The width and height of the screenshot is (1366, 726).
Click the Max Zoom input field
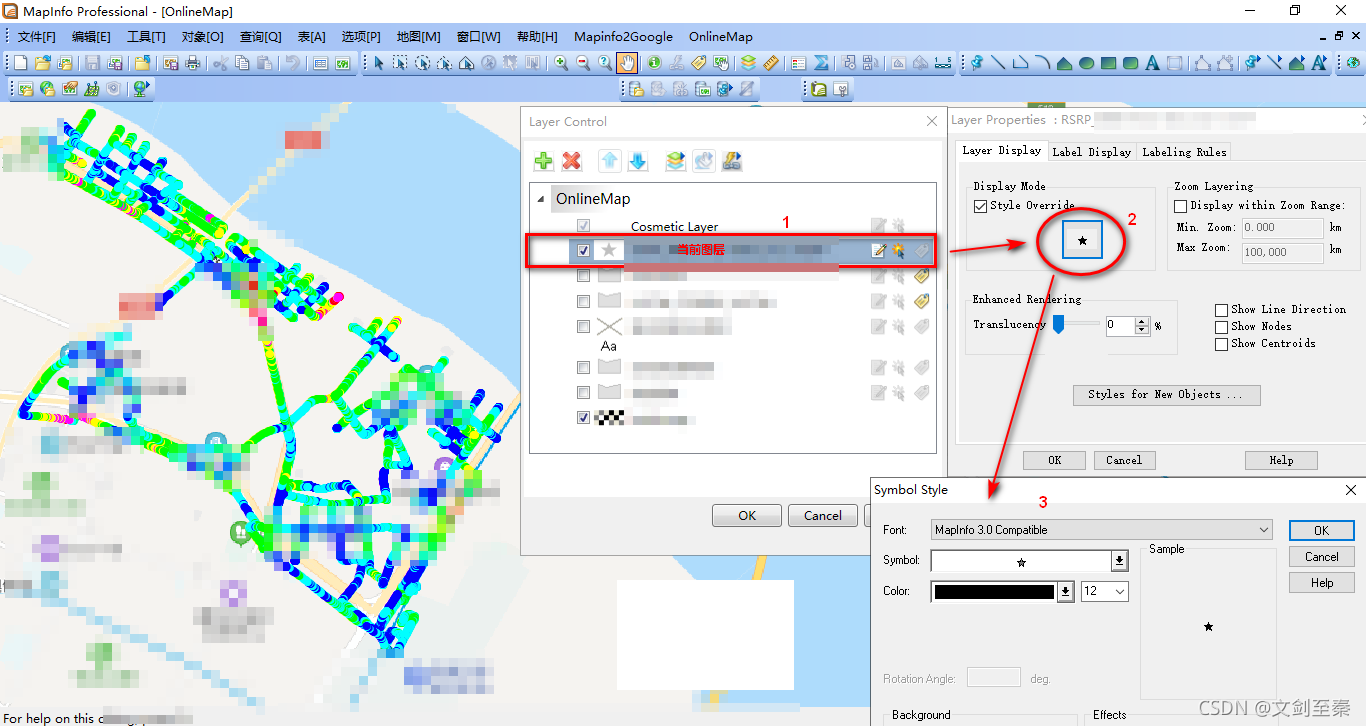(1282, 252)
